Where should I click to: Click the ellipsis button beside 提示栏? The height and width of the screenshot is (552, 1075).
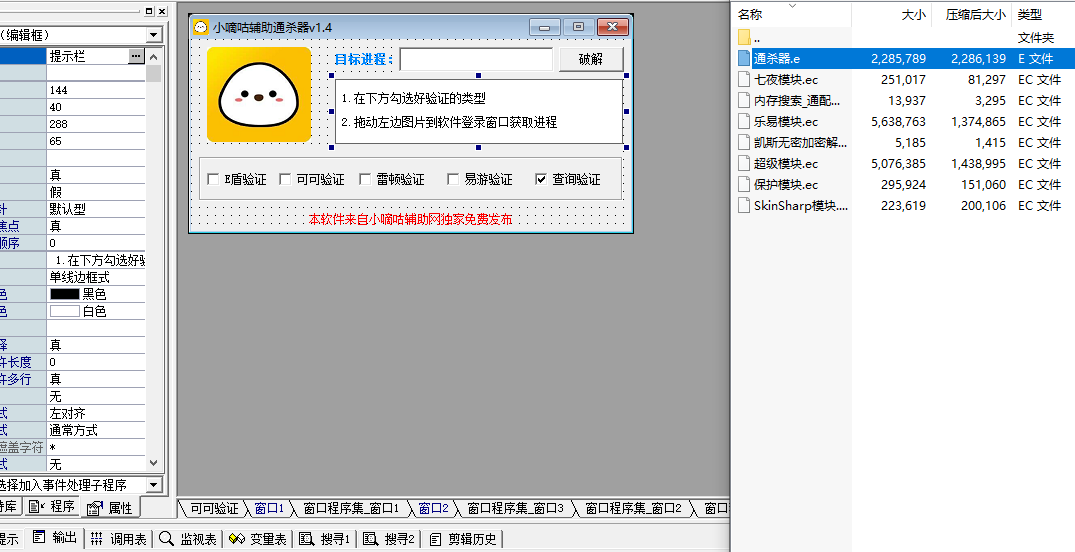click(136, 57)
